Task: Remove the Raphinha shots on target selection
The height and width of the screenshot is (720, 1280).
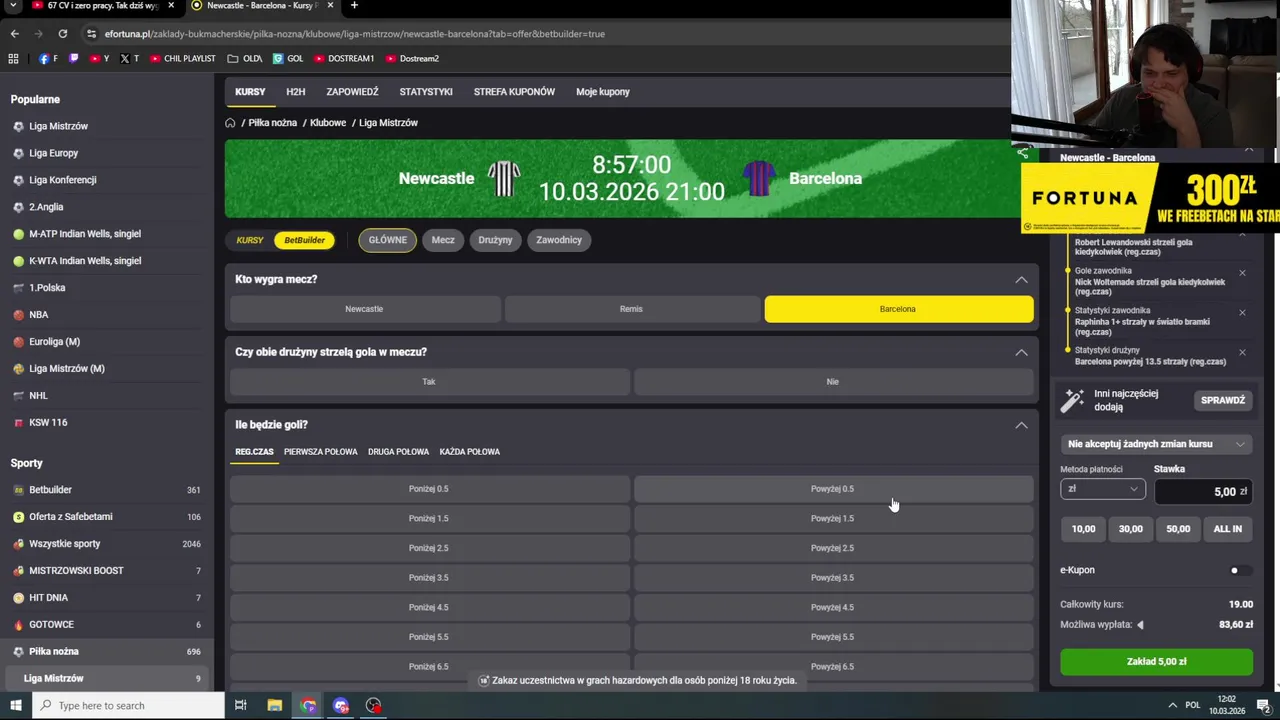Action: click(x=1242, y=313)
